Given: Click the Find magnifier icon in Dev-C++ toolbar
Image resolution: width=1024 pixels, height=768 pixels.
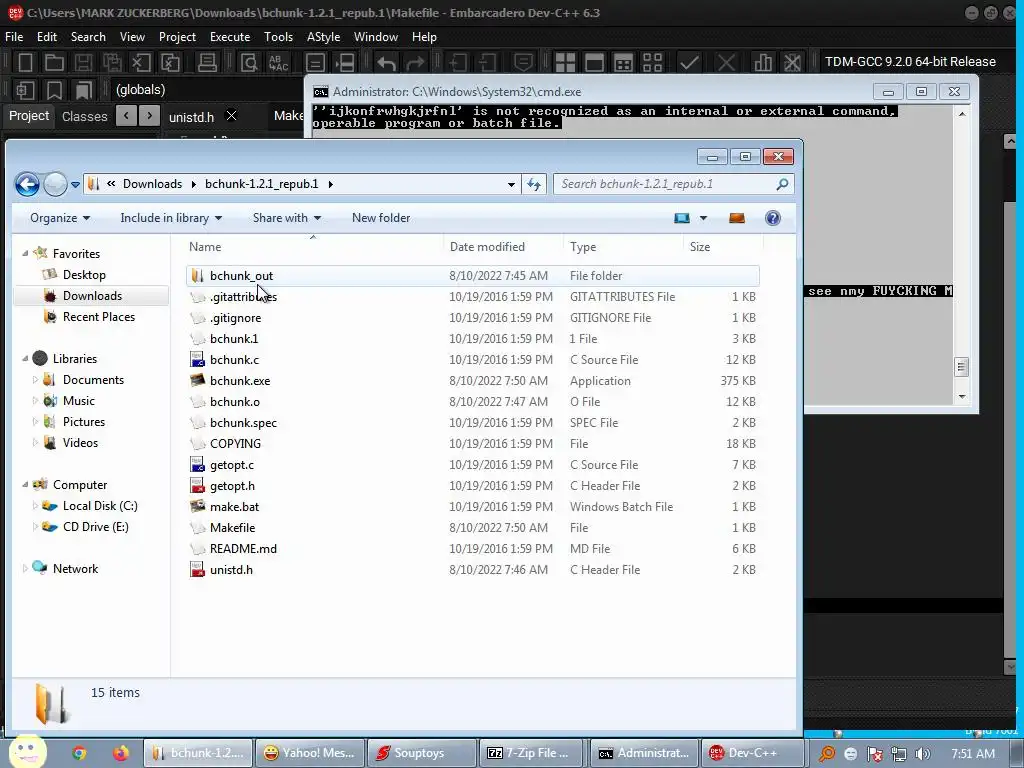Looking at the screenshot, I should (249, 63).
